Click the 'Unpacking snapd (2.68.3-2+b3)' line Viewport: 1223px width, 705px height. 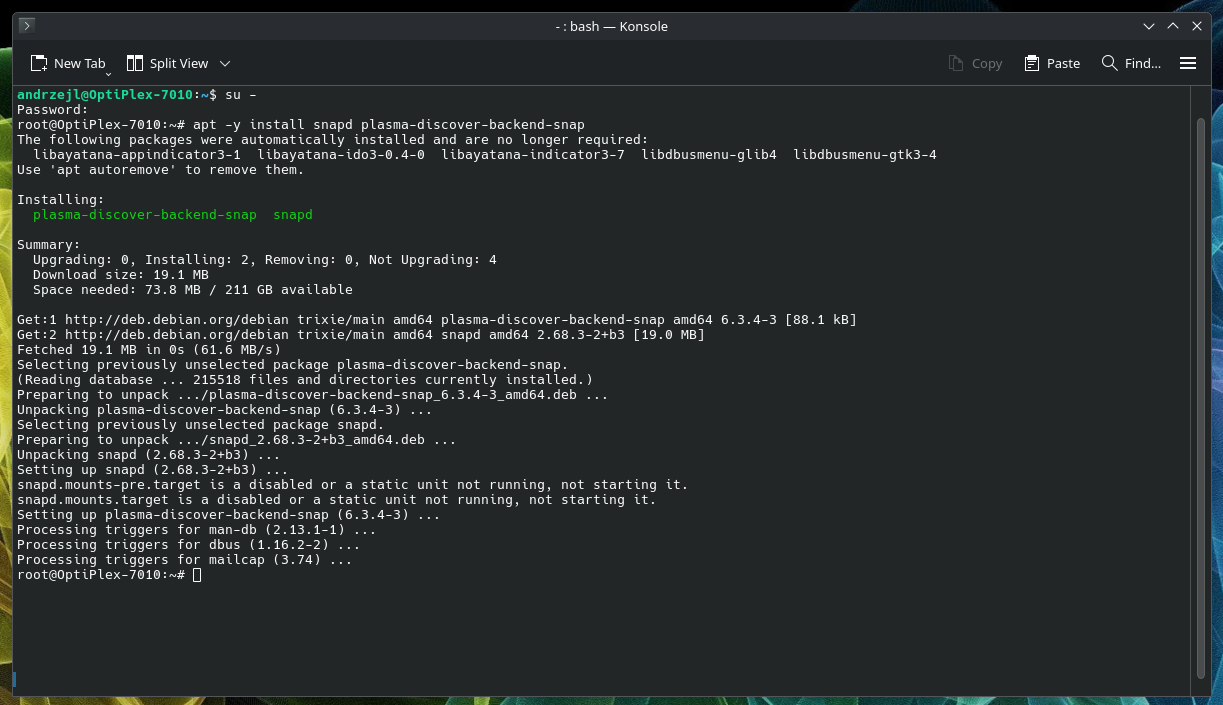point(149,454)
